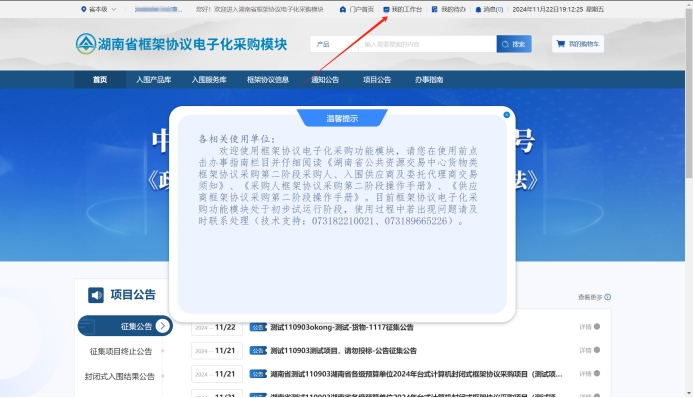Screen dimensions: 693x398
Task: Click the Hunan platform logo
Action: coord(86,44)
